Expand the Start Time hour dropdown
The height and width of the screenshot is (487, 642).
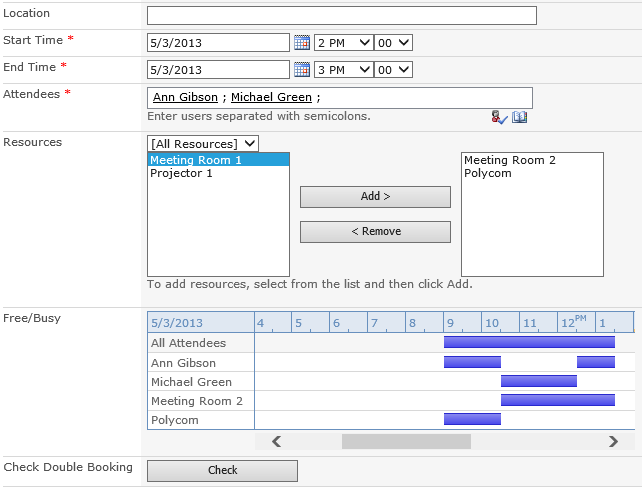tap(343, 43)
